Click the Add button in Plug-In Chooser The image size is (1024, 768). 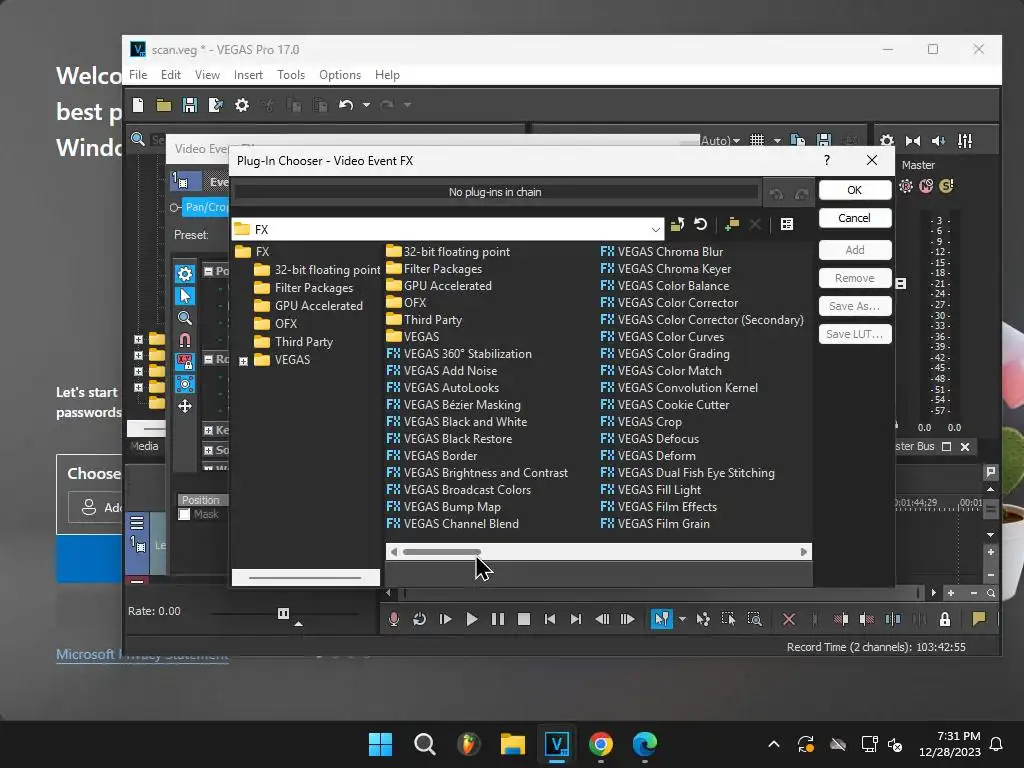[855, 250]
